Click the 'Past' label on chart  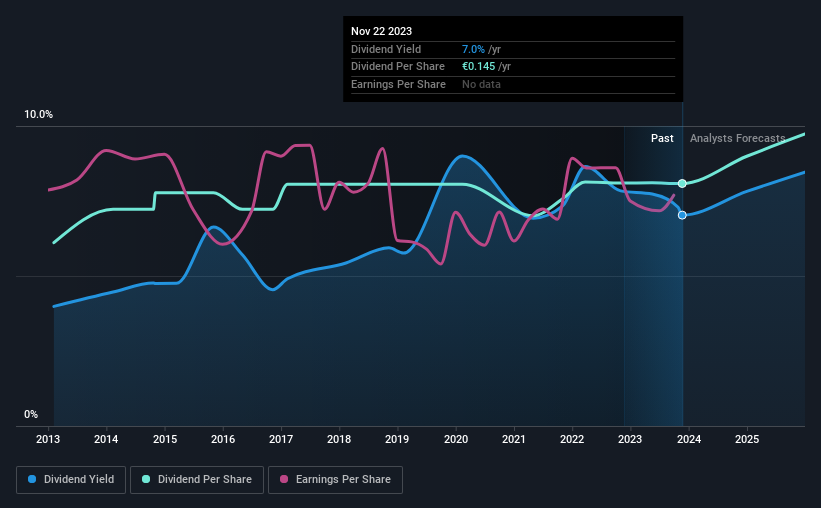tap(662, 138)
